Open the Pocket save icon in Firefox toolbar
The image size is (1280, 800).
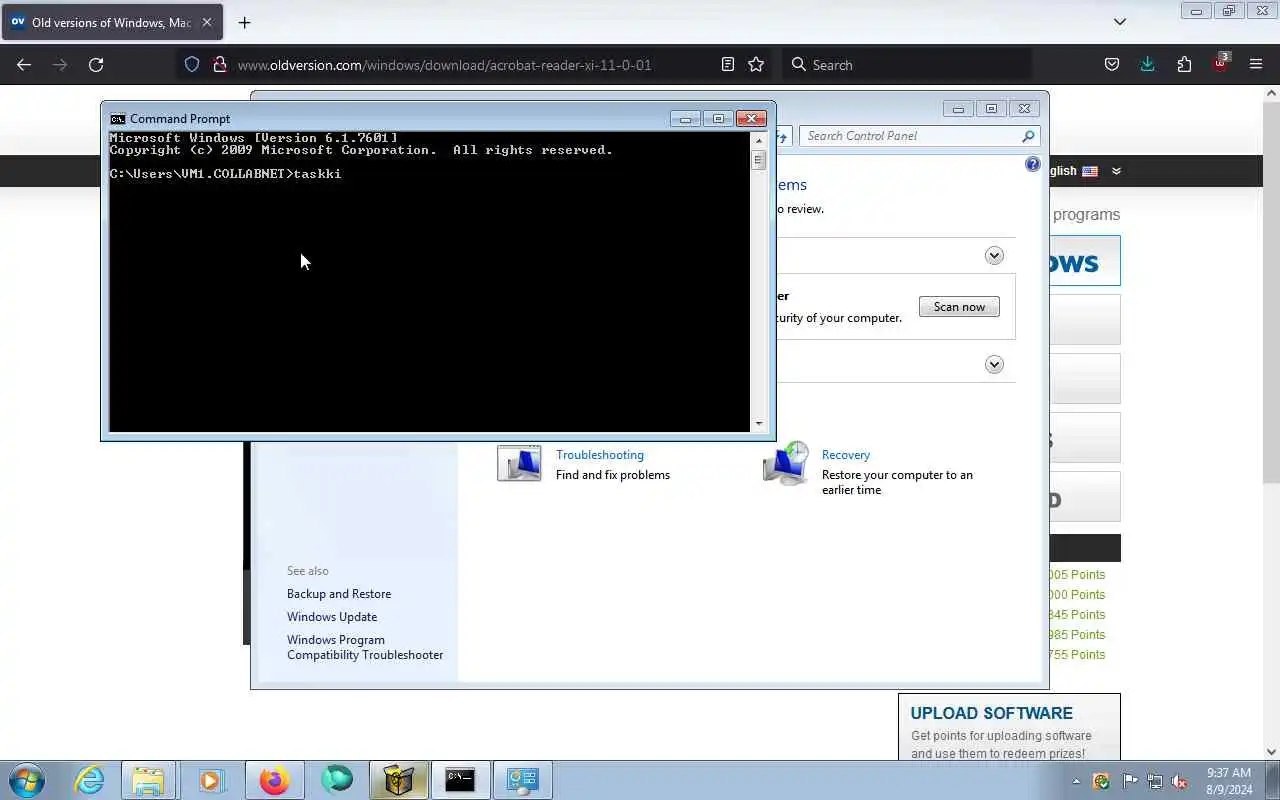tap(1111, 64)
